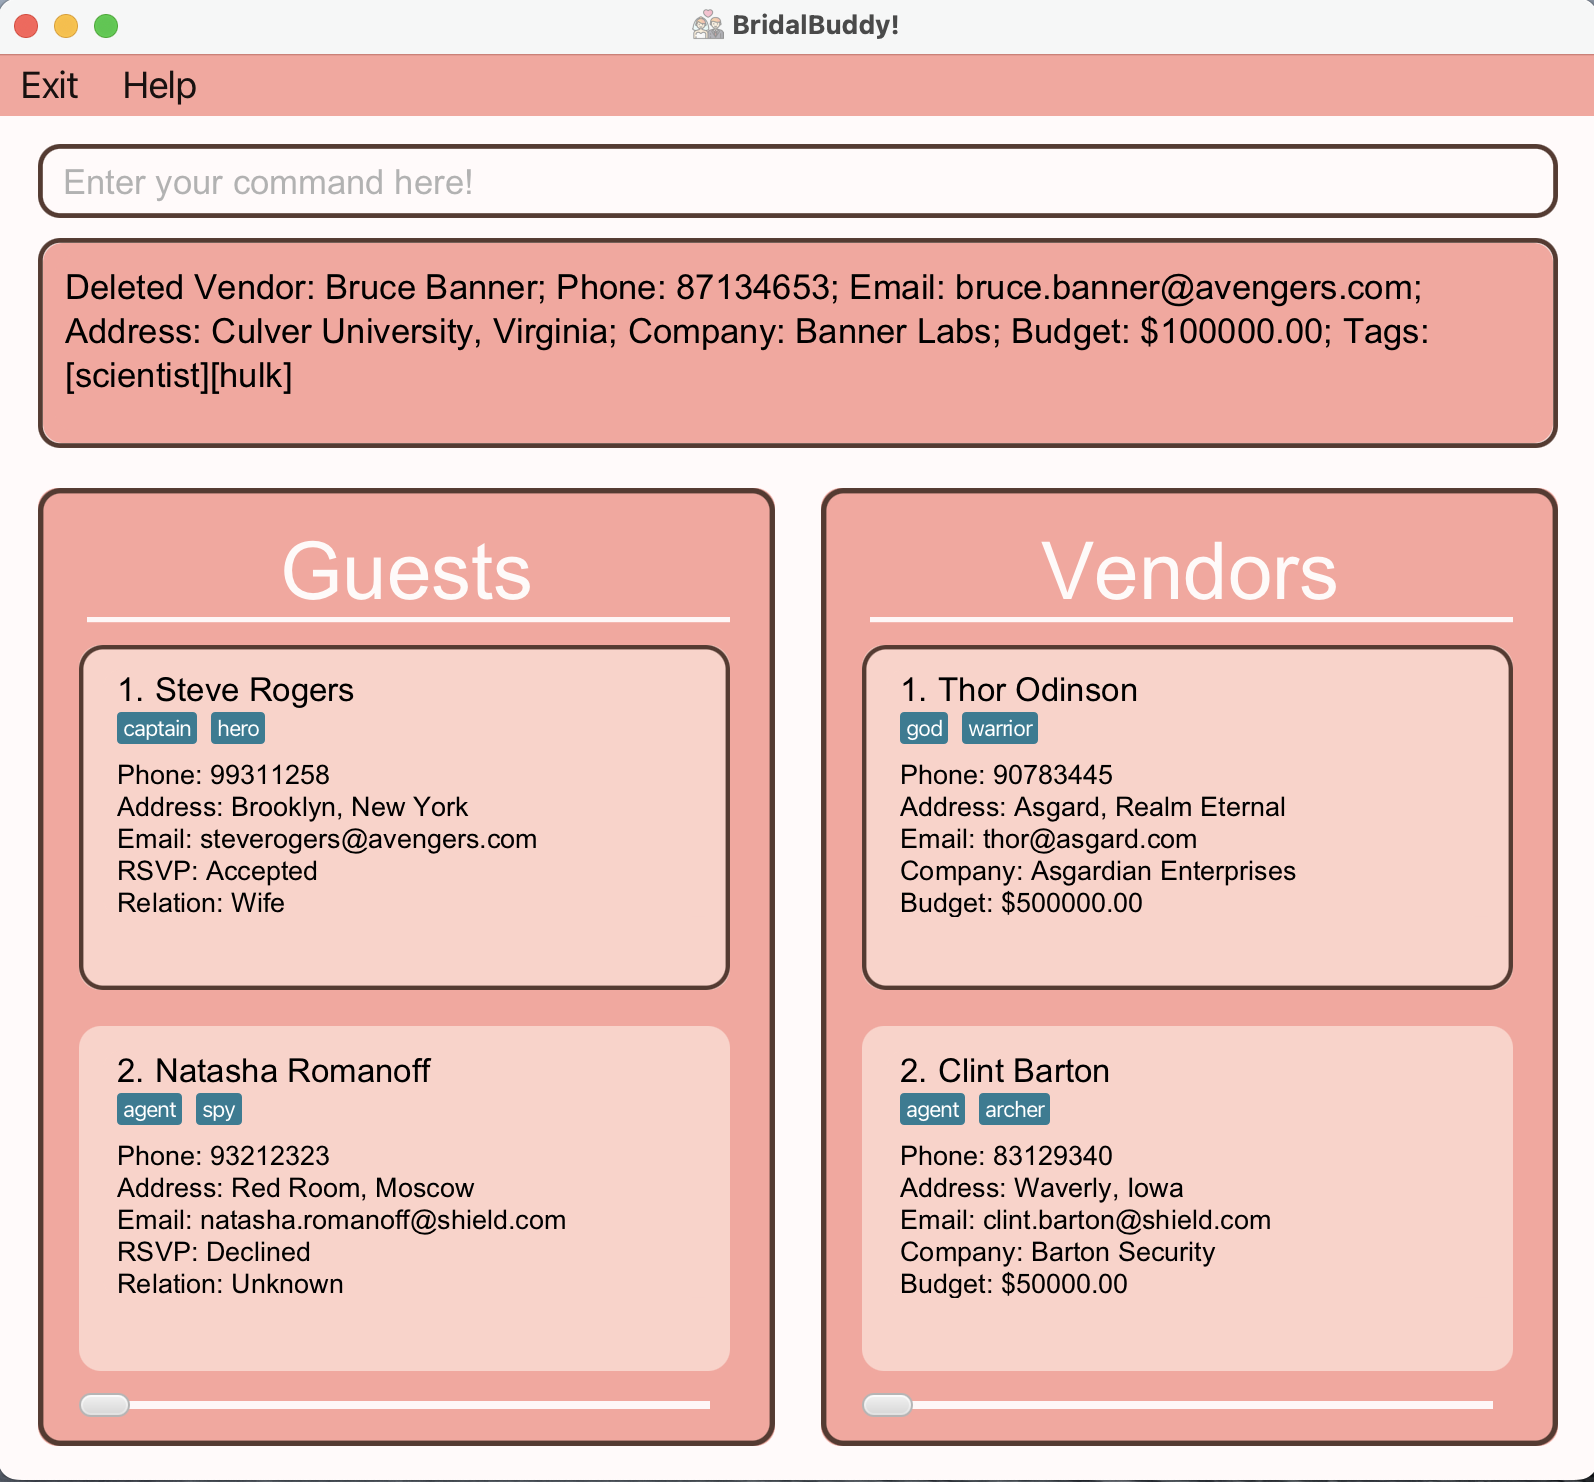This screenshot has height=1482, width=1594.
Task: Click the Vendors list horizontal scrollbar thumb
Action: coord(888,1405)
